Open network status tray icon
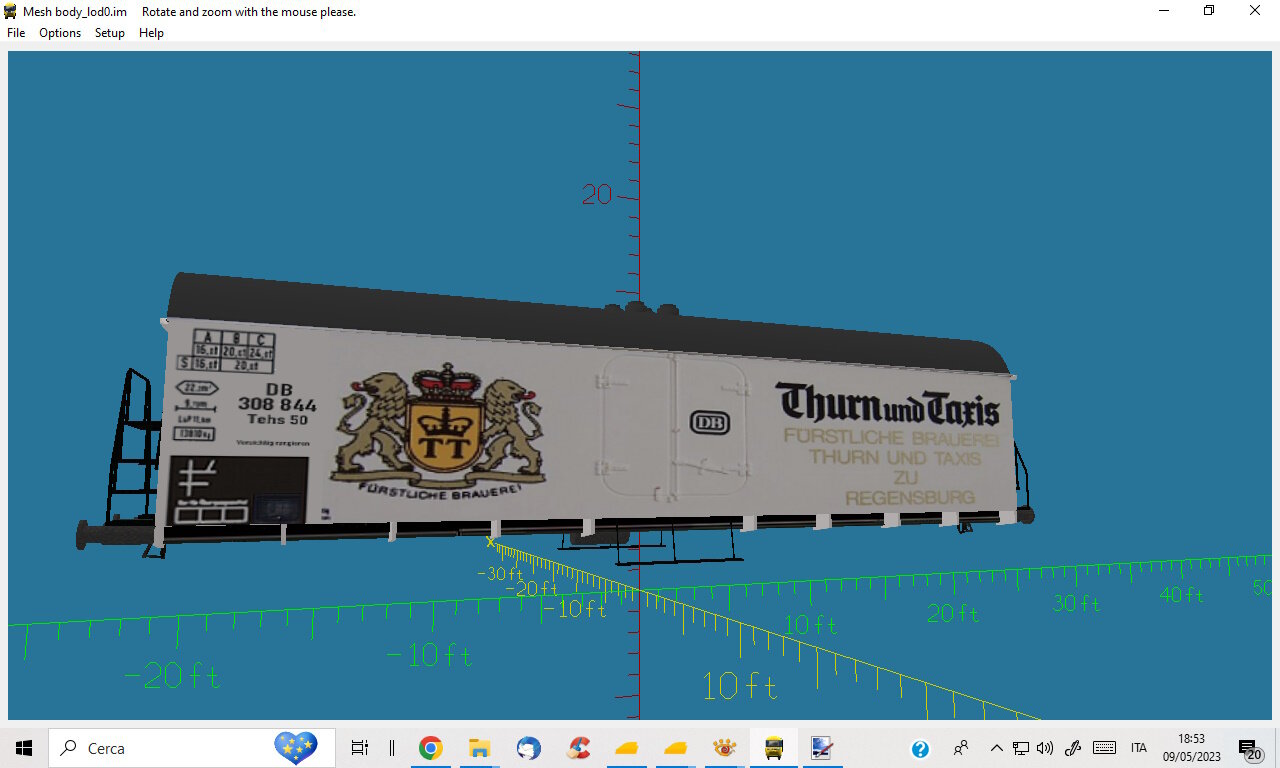The image size is (1280, 768). point(1021,748)
